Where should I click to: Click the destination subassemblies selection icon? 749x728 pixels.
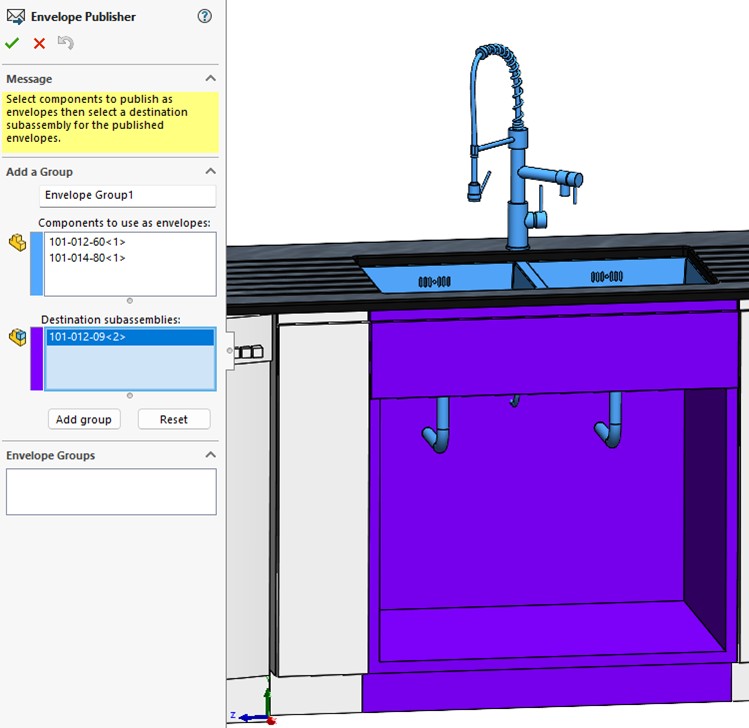point(16,338)
